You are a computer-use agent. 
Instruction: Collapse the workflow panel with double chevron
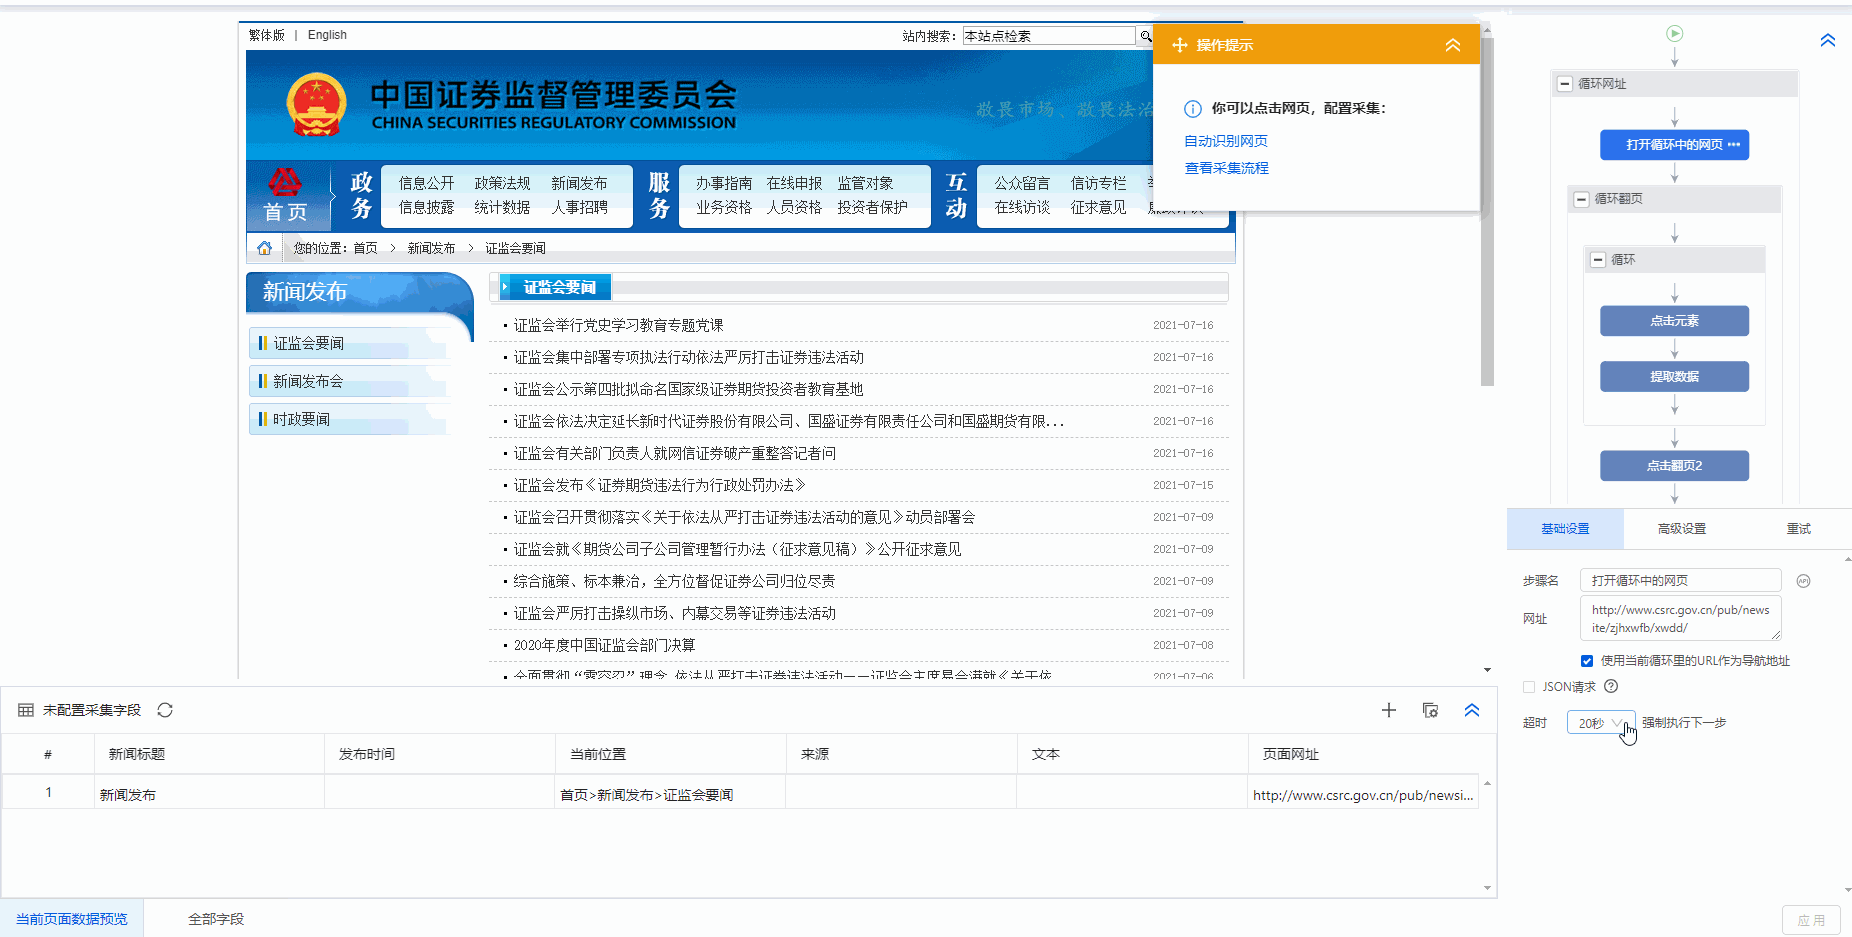click(x=1827, y=40)
